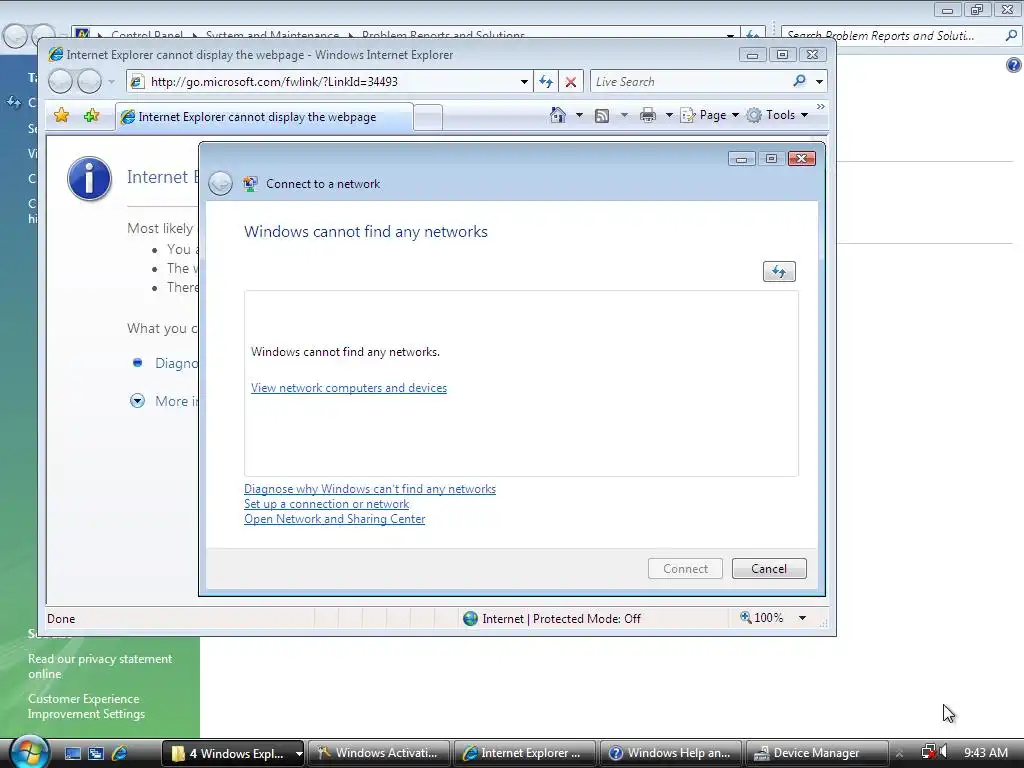1024x768 pixels.
Task: Click Diagnose why Windows can't find networks
Action: coord(370,488)
